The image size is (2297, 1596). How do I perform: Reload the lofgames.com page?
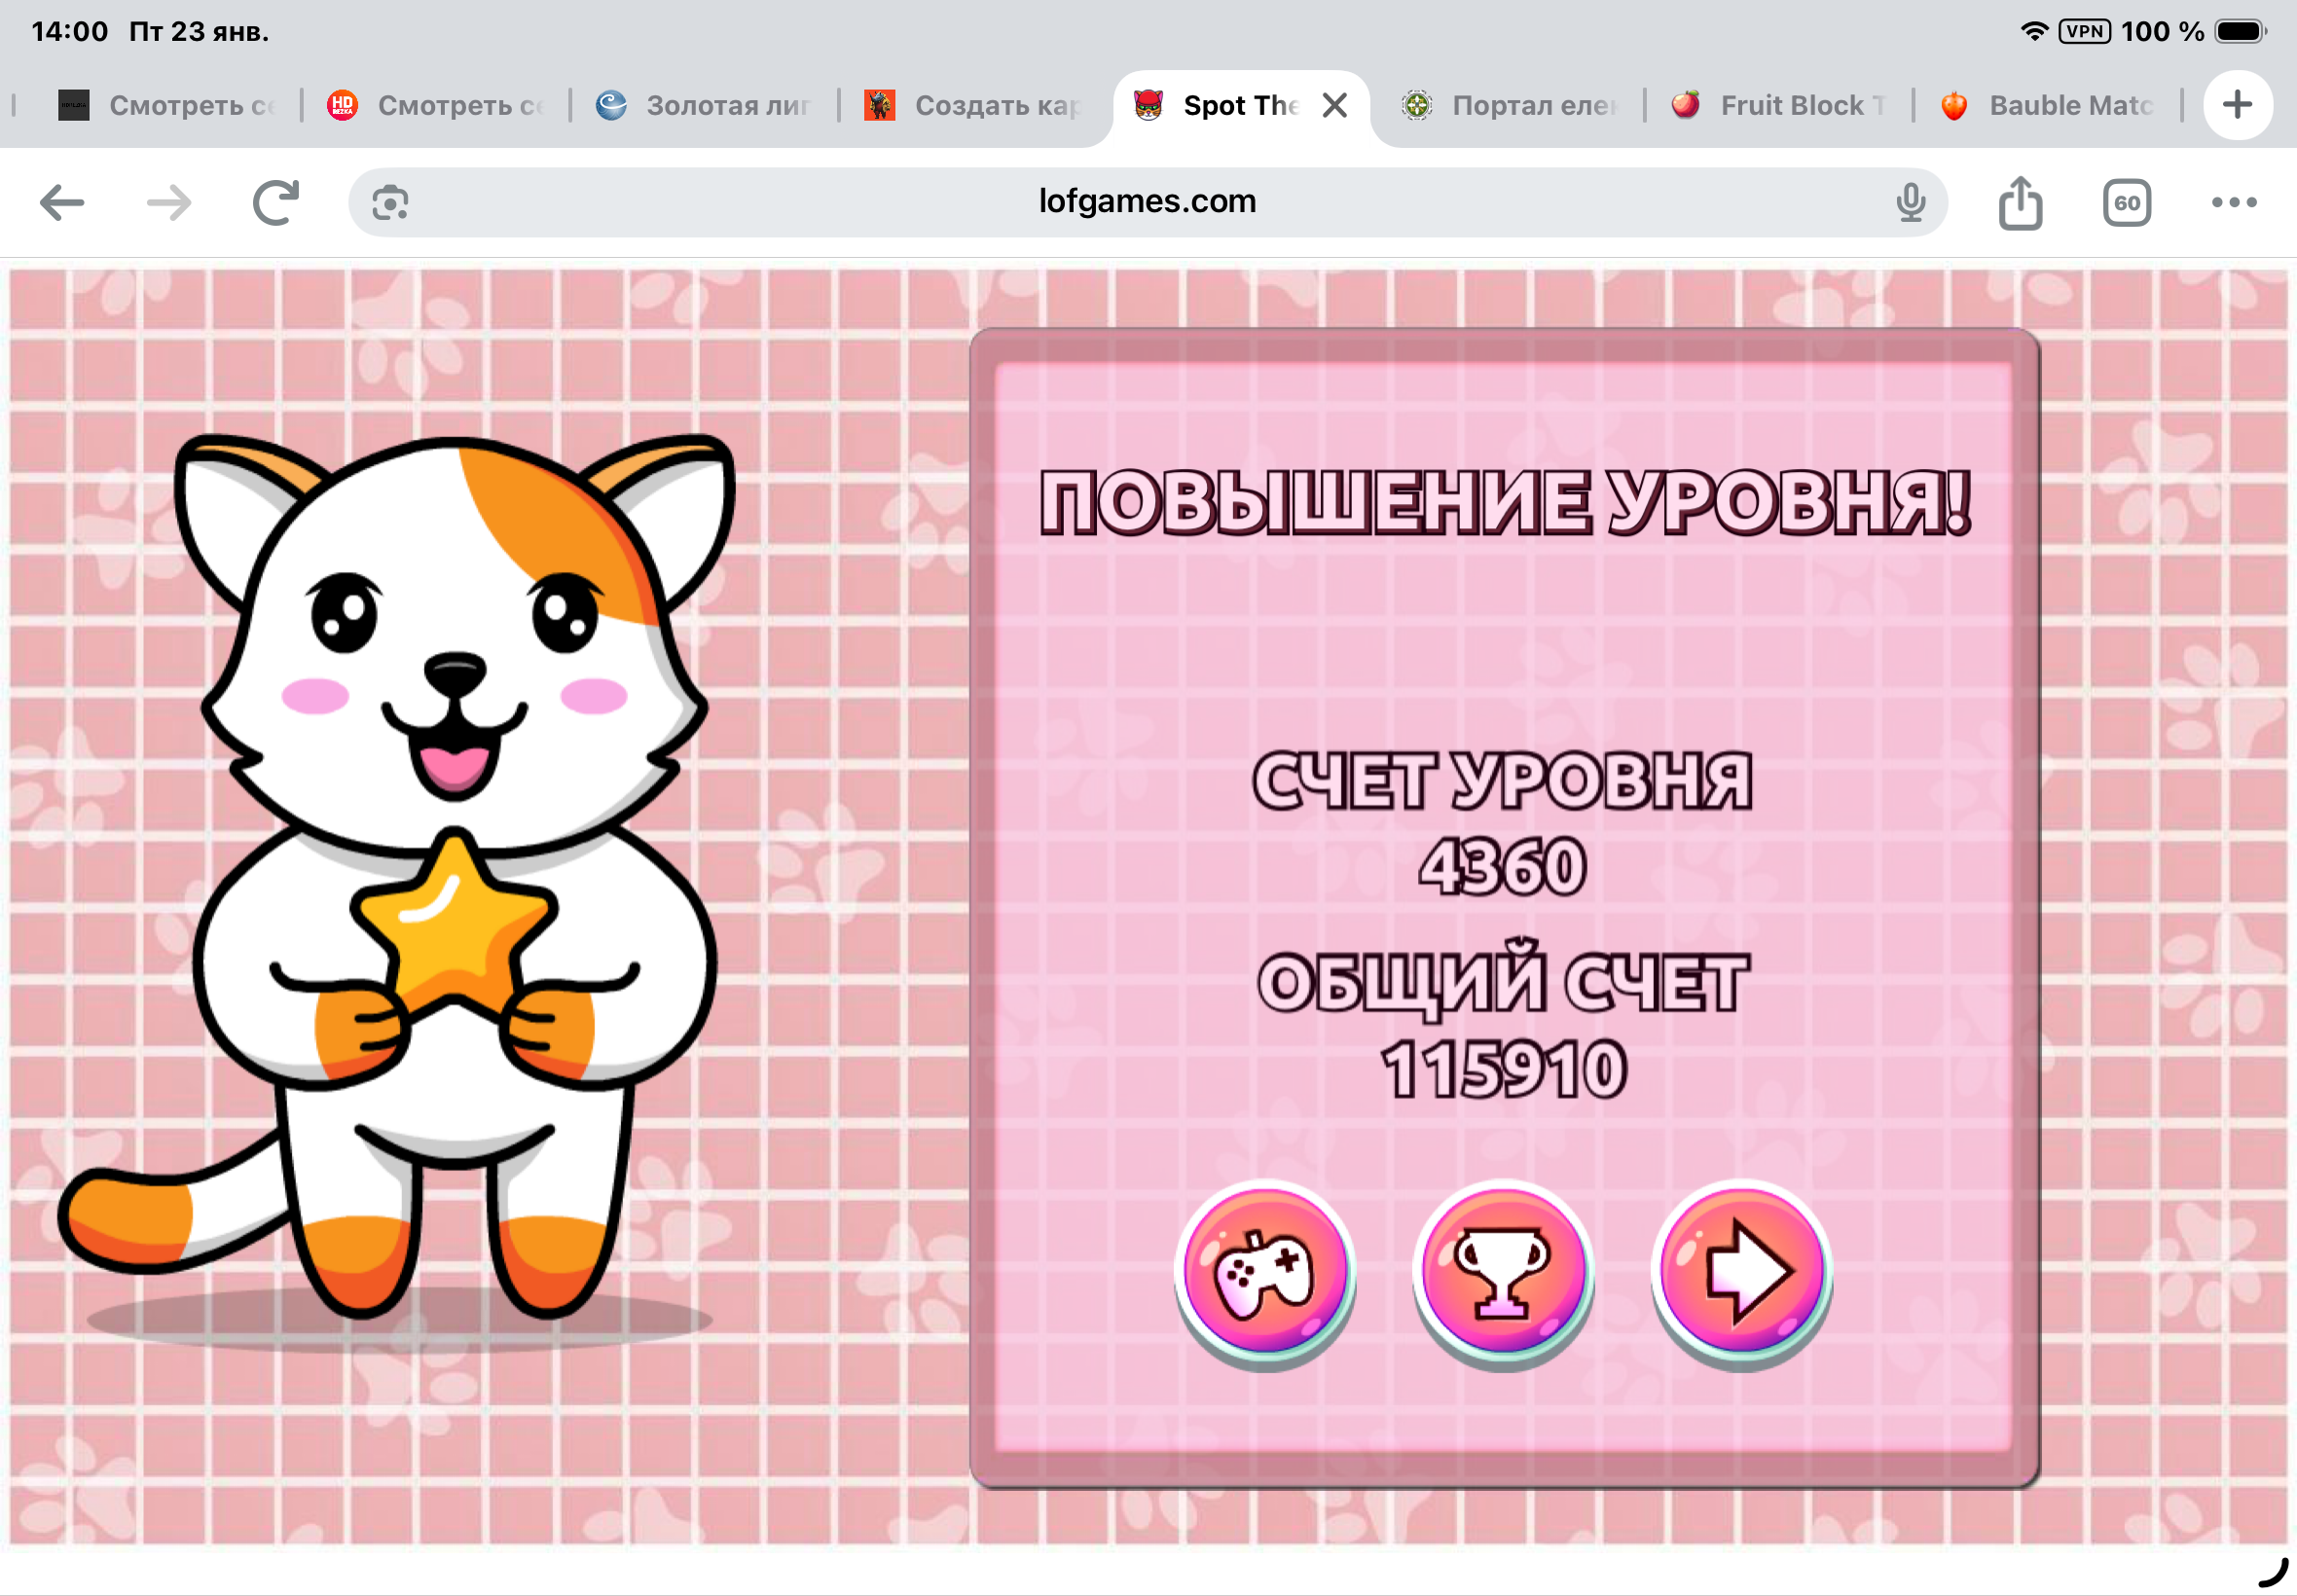276,203
